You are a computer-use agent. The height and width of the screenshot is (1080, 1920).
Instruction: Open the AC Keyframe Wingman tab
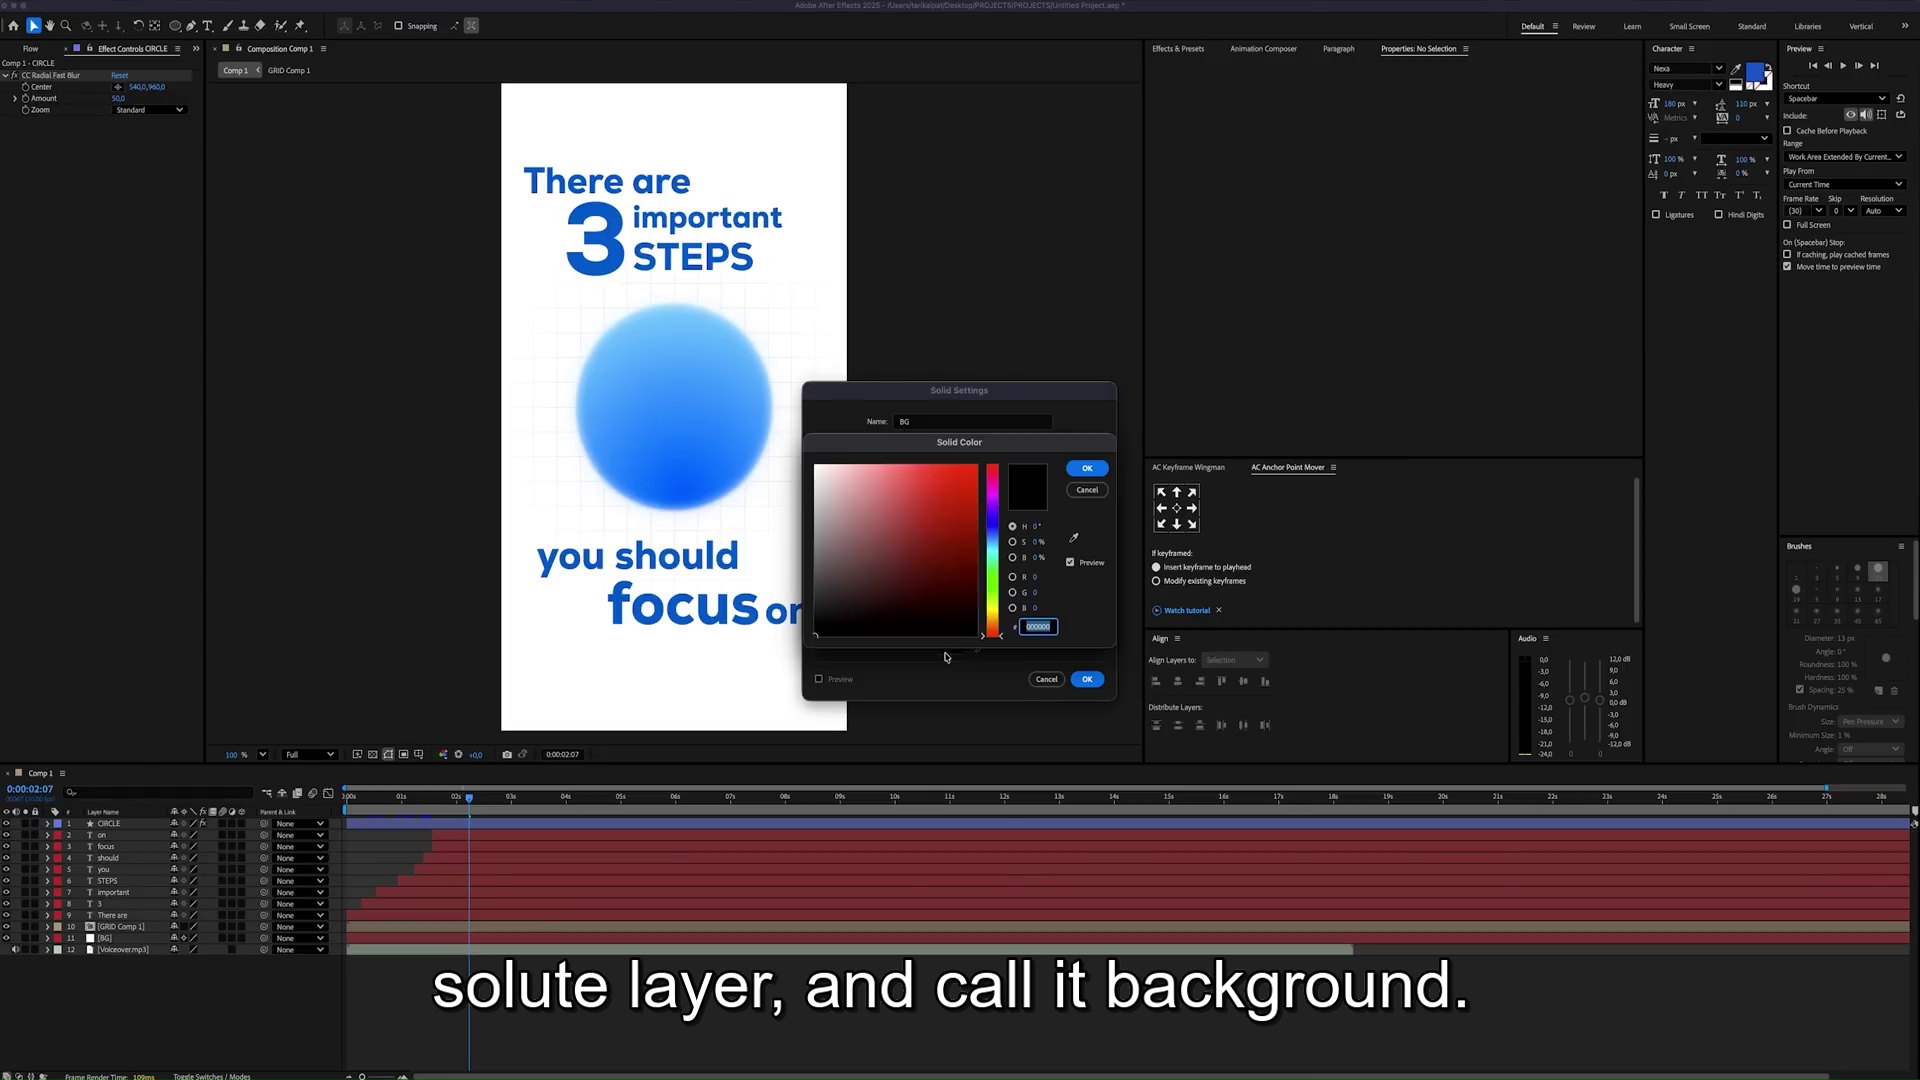click(x=1188, y=467)
